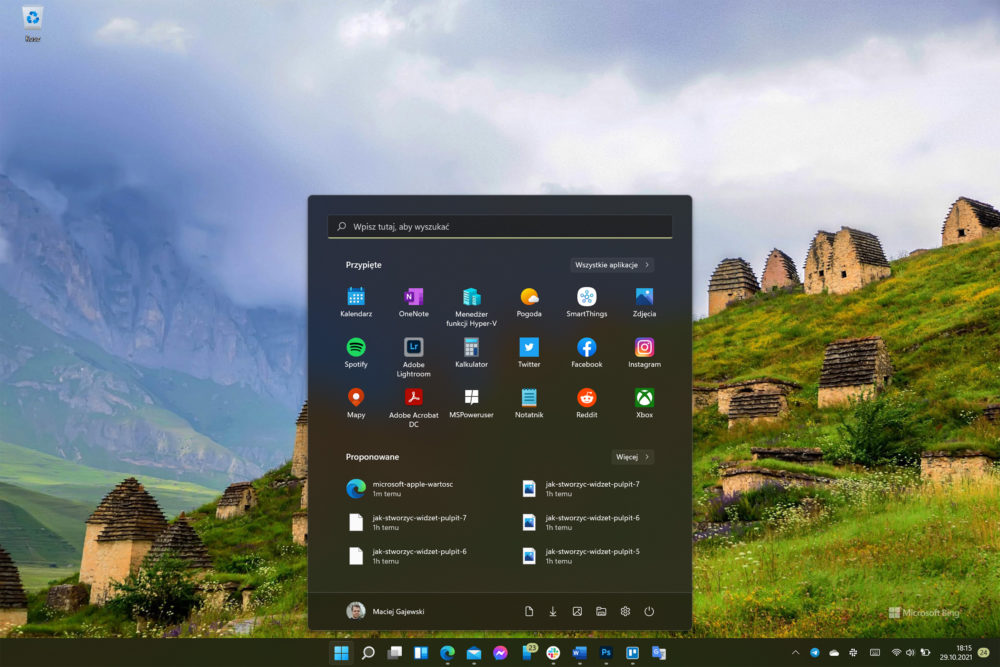The image size is (1000, 667).
Task: Open Trello from the taskbar
Action: (x=632, y=652)
